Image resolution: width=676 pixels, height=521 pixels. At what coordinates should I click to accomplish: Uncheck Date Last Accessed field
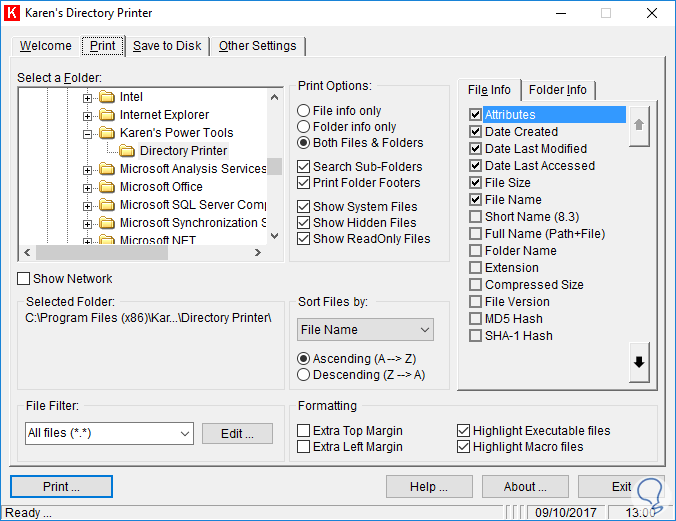click(x=475, y=166)
